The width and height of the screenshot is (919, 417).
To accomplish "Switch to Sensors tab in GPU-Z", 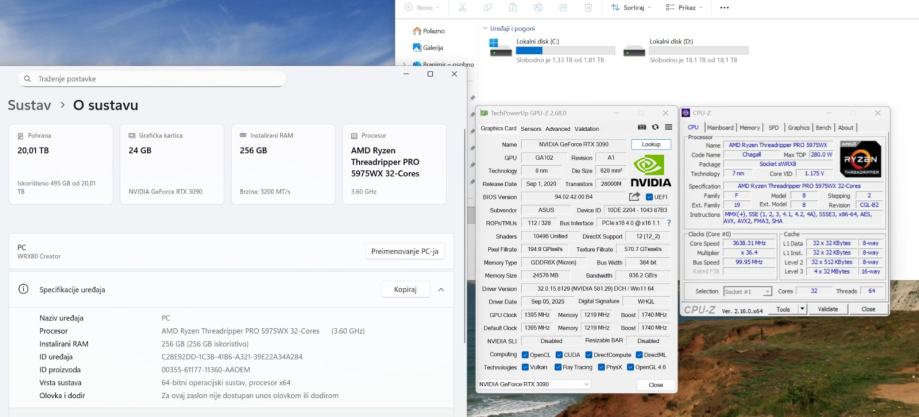I will tap(530, 128).
